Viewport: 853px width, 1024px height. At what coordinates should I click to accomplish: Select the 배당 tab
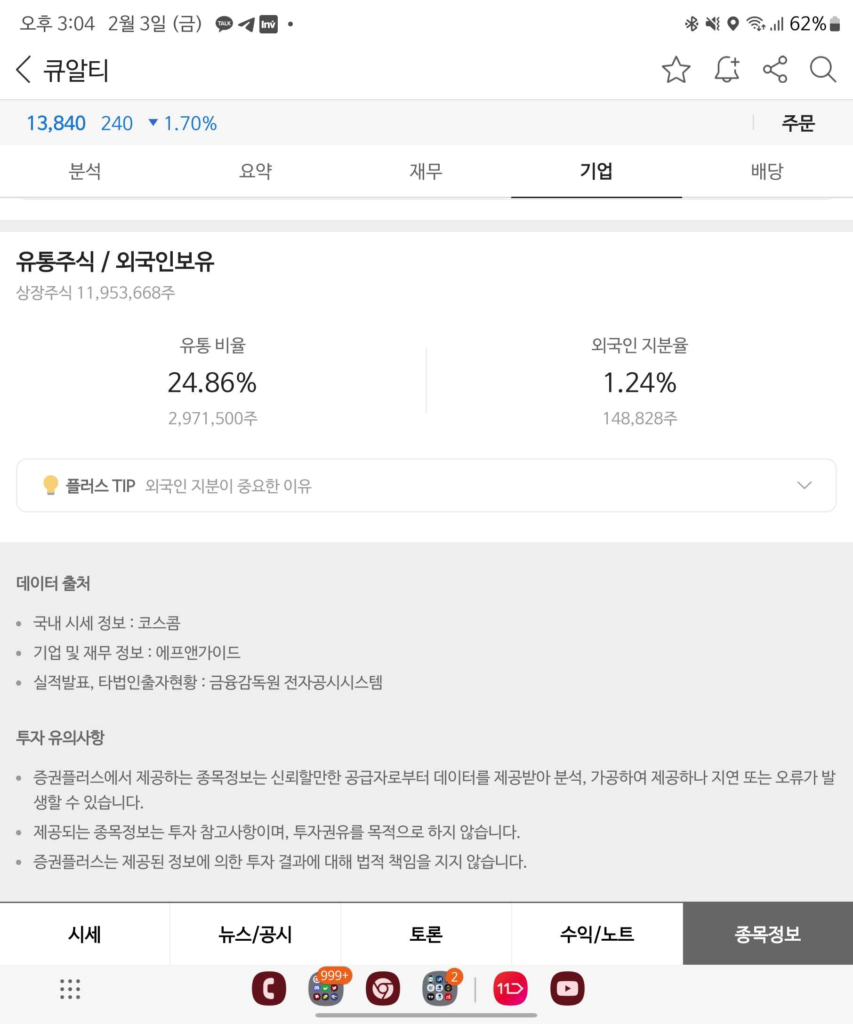(767, 171)
